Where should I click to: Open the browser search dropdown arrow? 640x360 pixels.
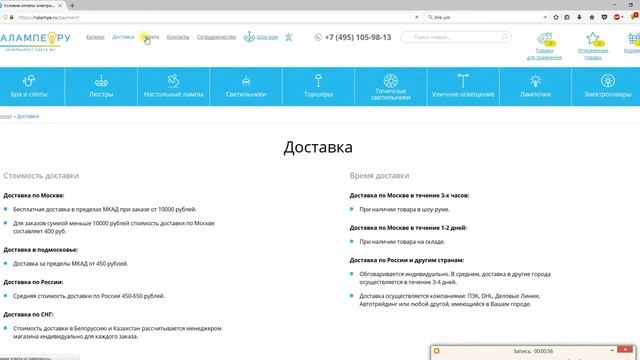coord(545,17)
